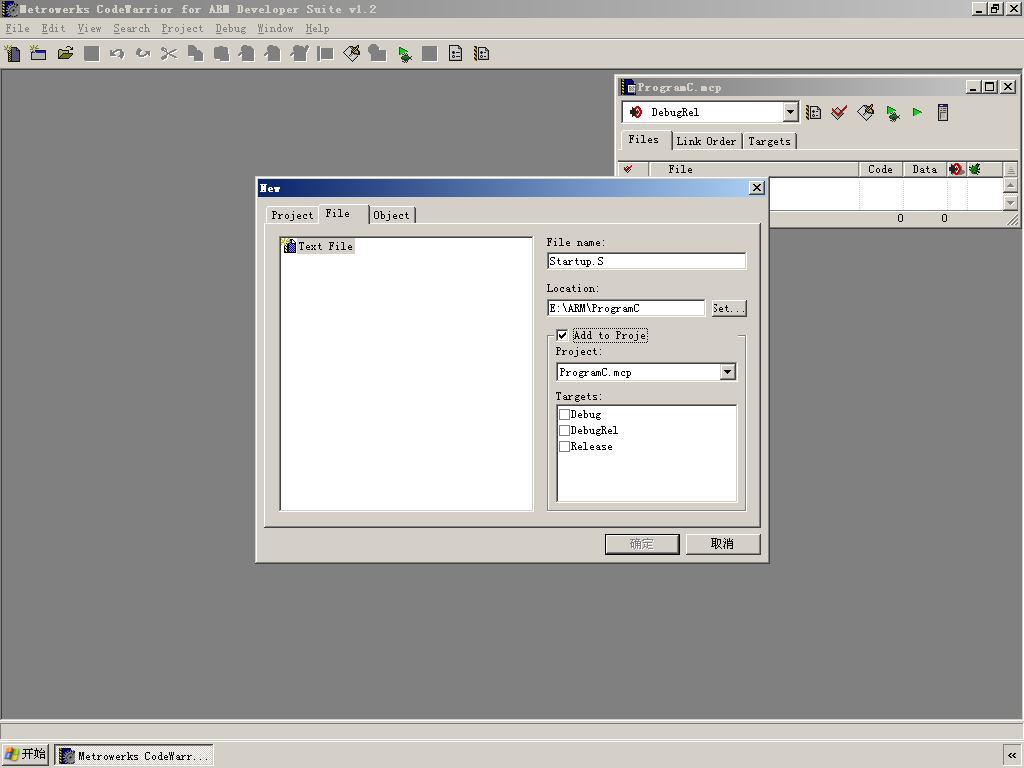This screenshot has height=768, width=1024.
Task: Select the Text File list item
Action: 318,246
